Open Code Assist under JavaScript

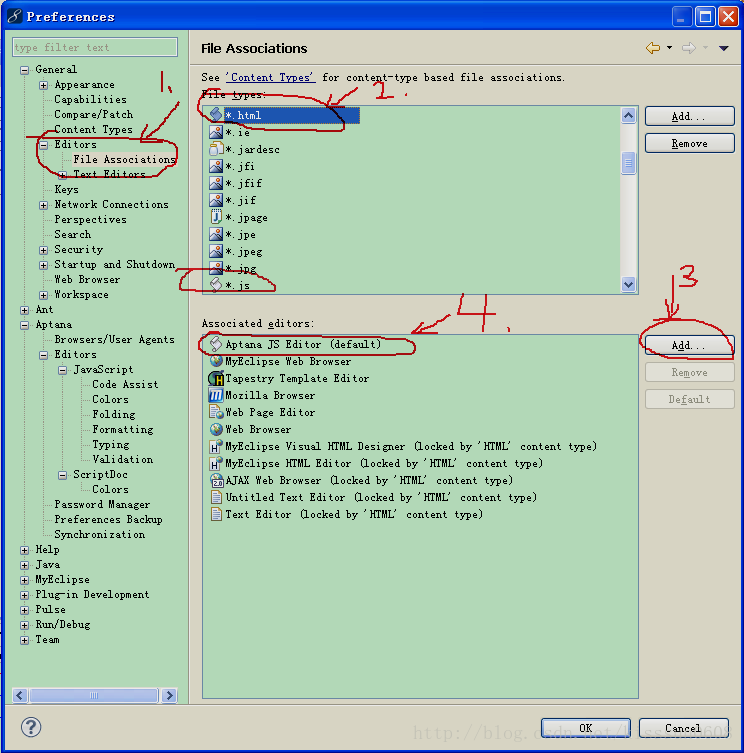pyautogui.click(x=125, y=385)
